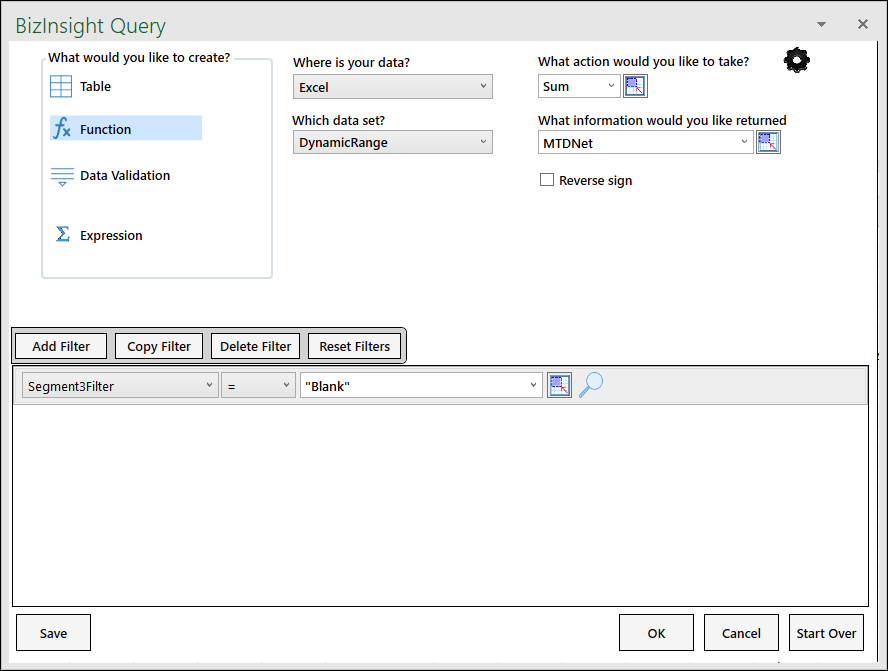Open the DynamicRange data set dropdown
888x671 pixels.
click(392, 142)
